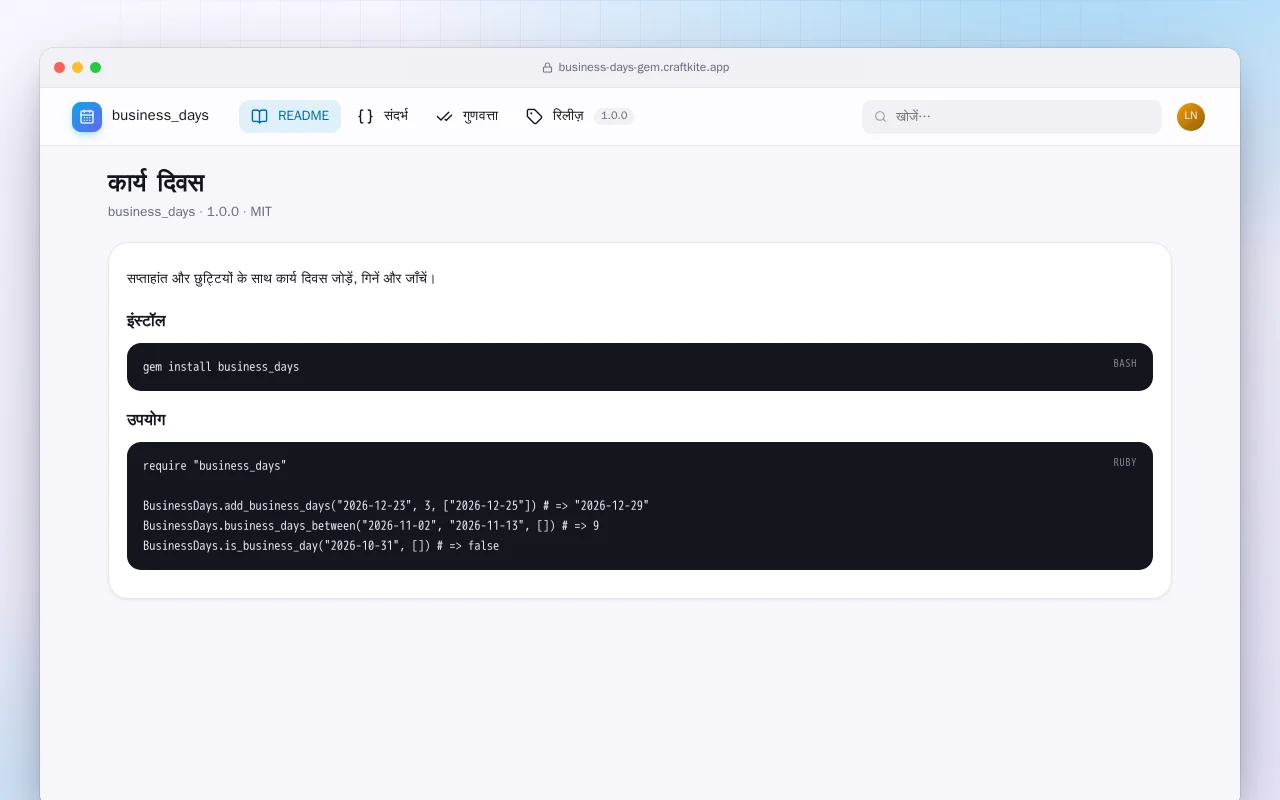Click the tag icon beside रिलीज़

tap(534, 116)
